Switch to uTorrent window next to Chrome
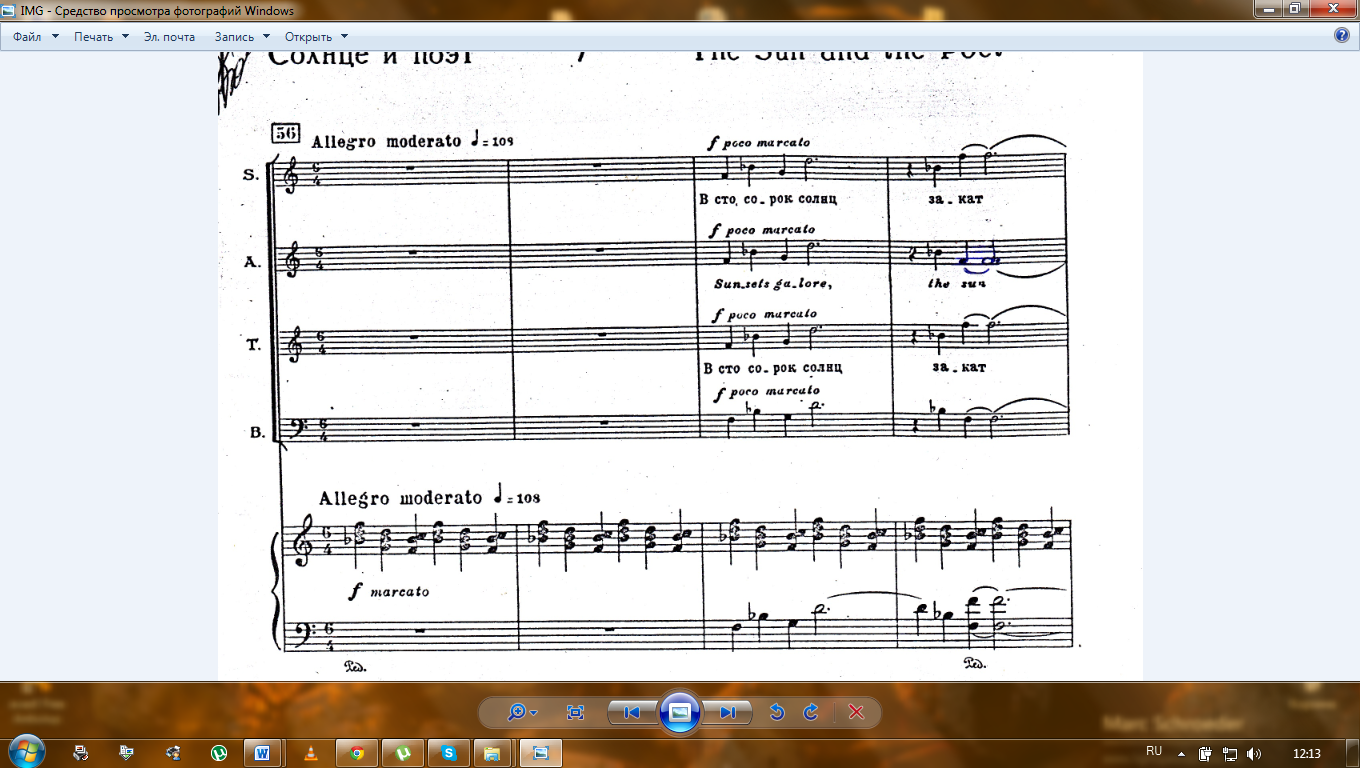Viewport: 1360px width, 768px height. pos(402,752)
